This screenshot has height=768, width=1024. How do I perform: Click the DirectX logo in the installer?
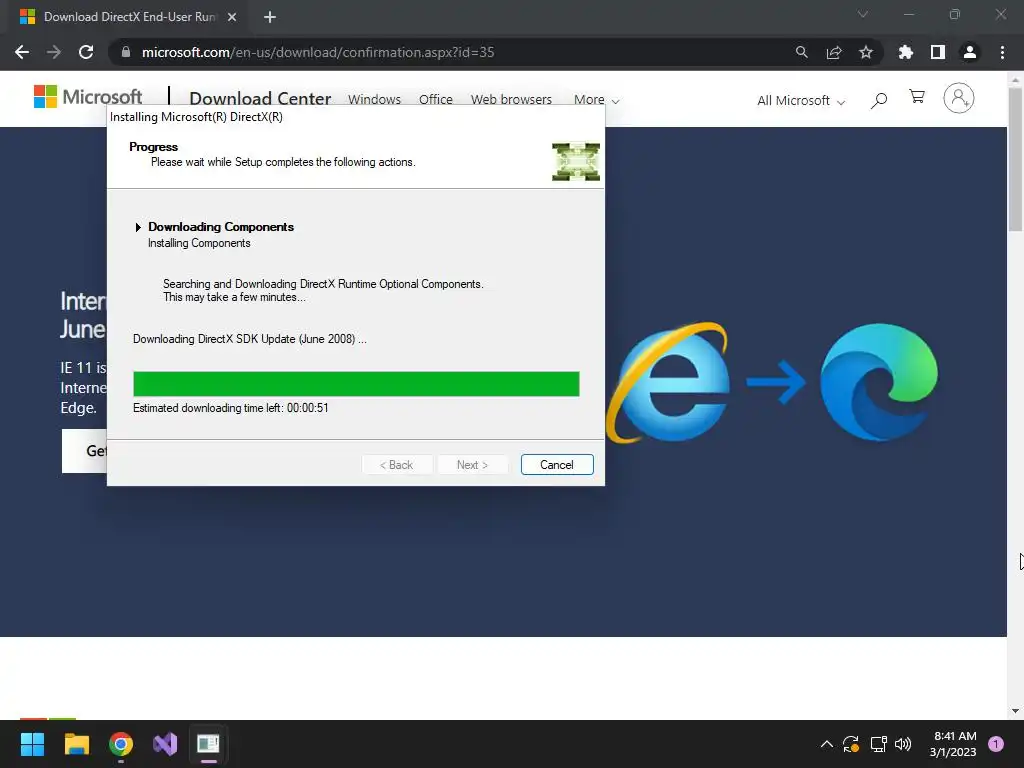575,161
